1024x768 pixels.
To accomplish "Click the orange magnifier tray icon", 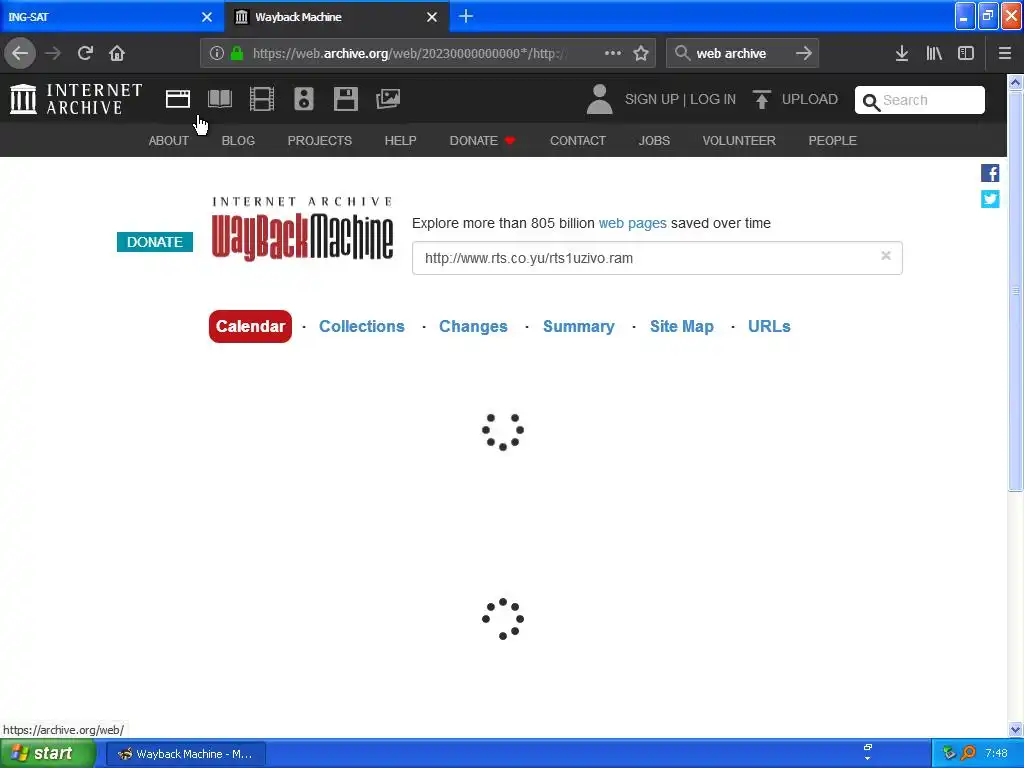I will (x=968, y=753).
